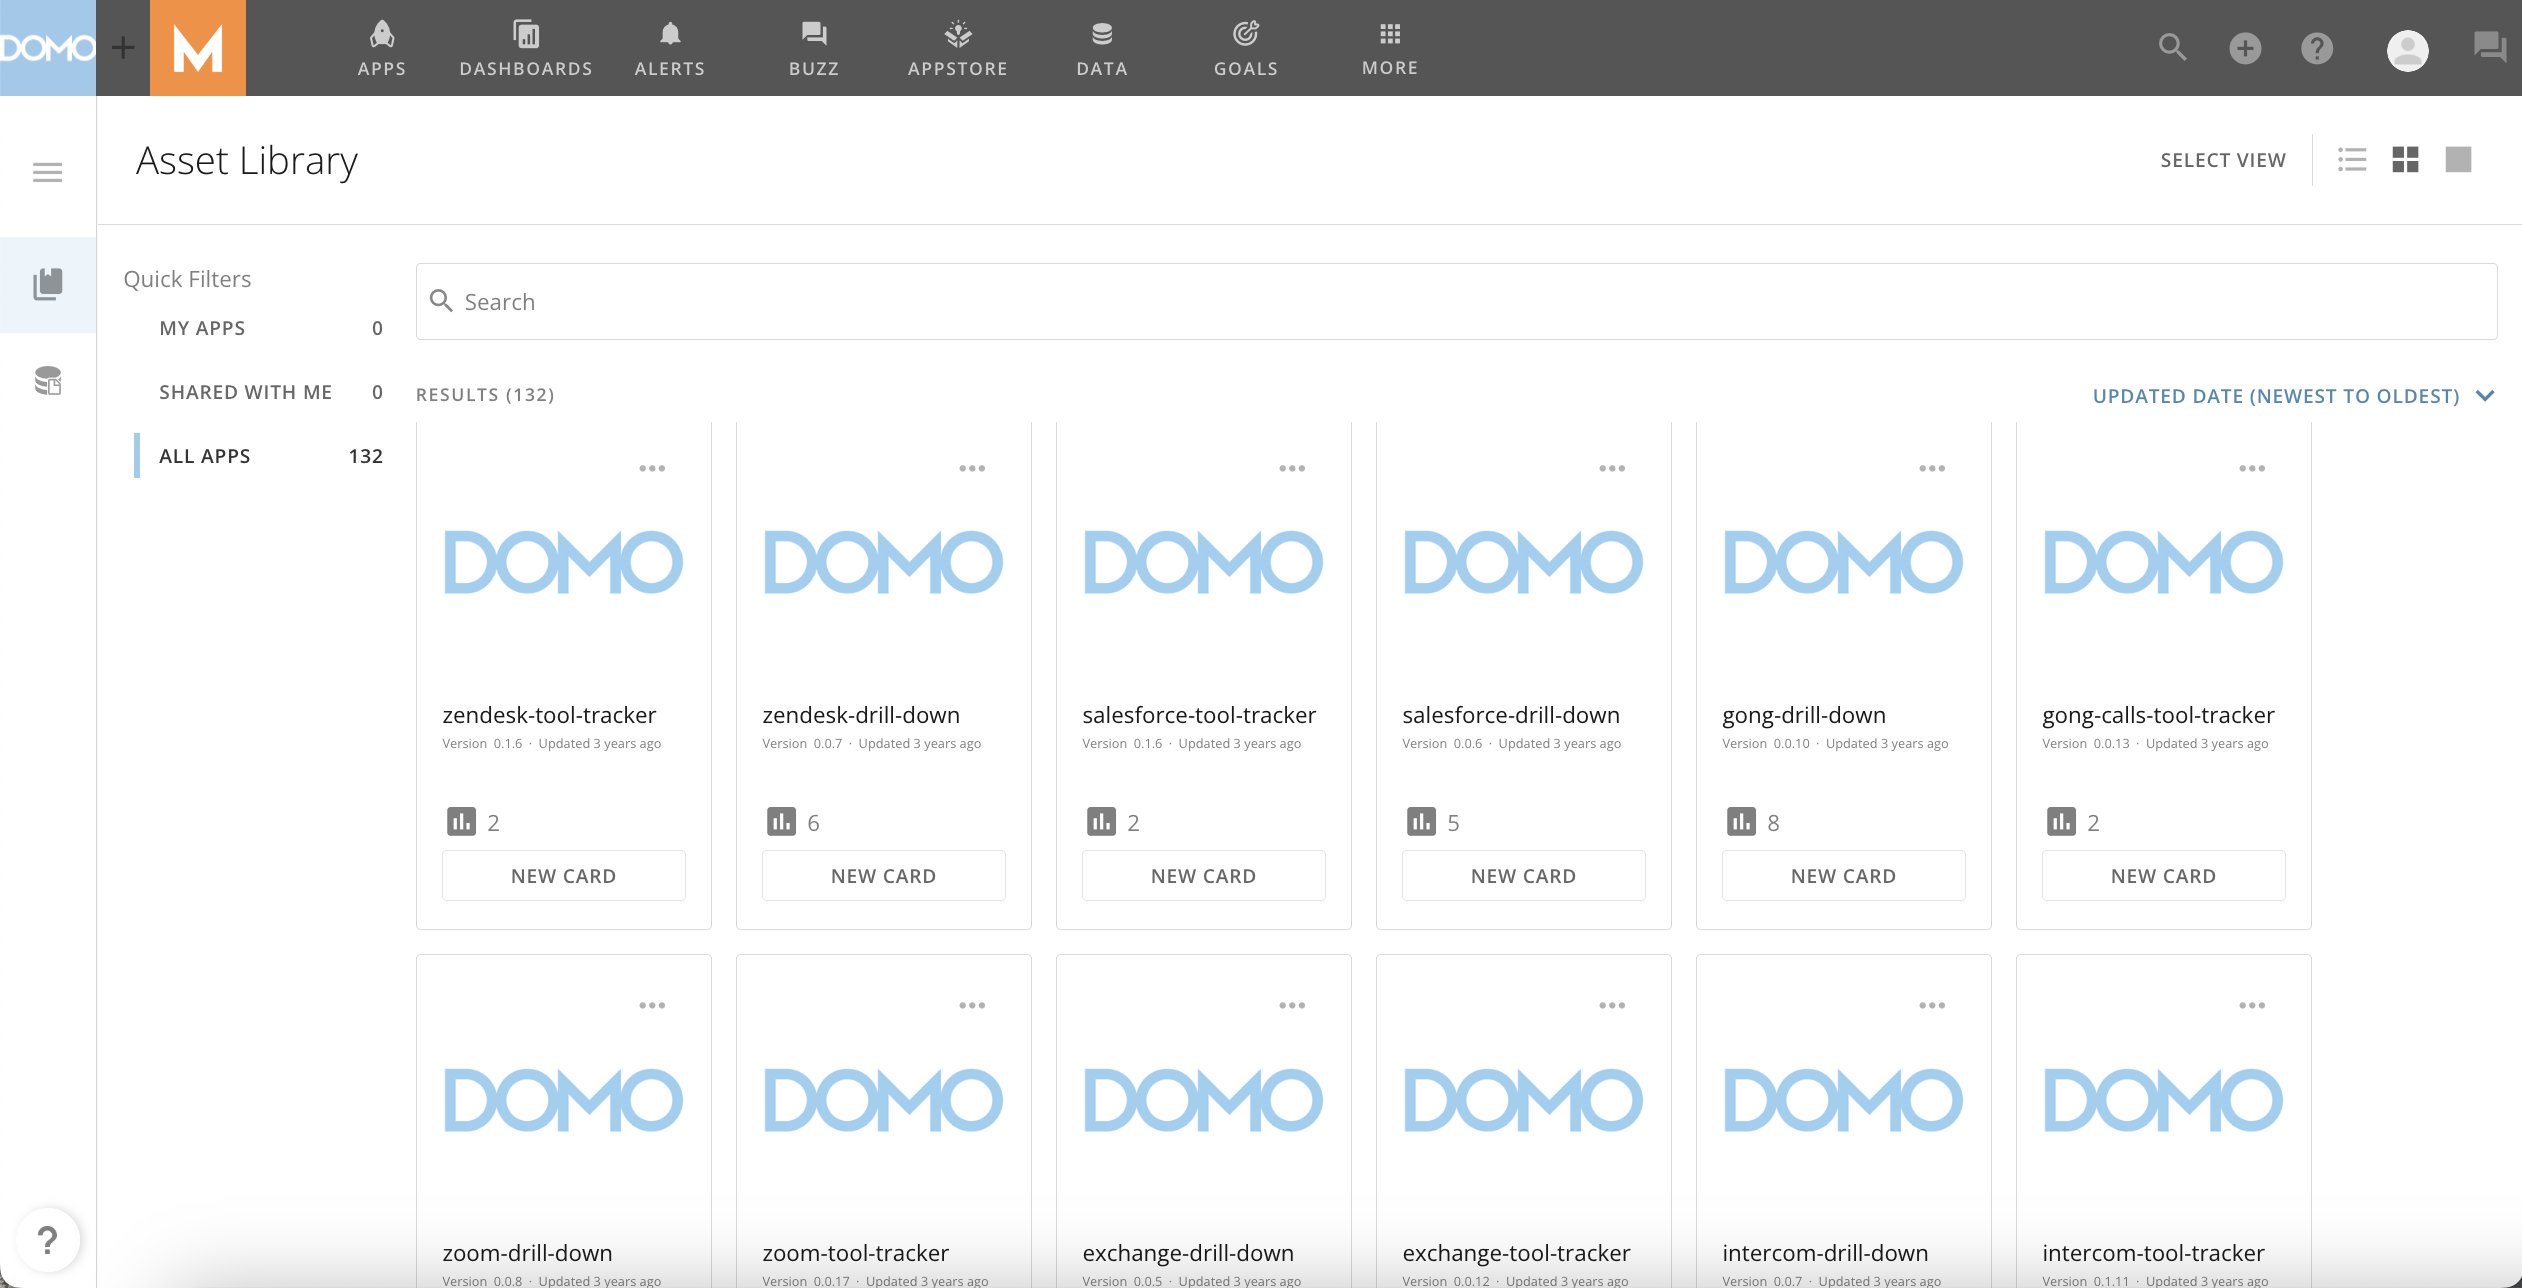Open the Appstore icon in the top bar
This screenshot has width=2522, height=1288.
point(955,47)
